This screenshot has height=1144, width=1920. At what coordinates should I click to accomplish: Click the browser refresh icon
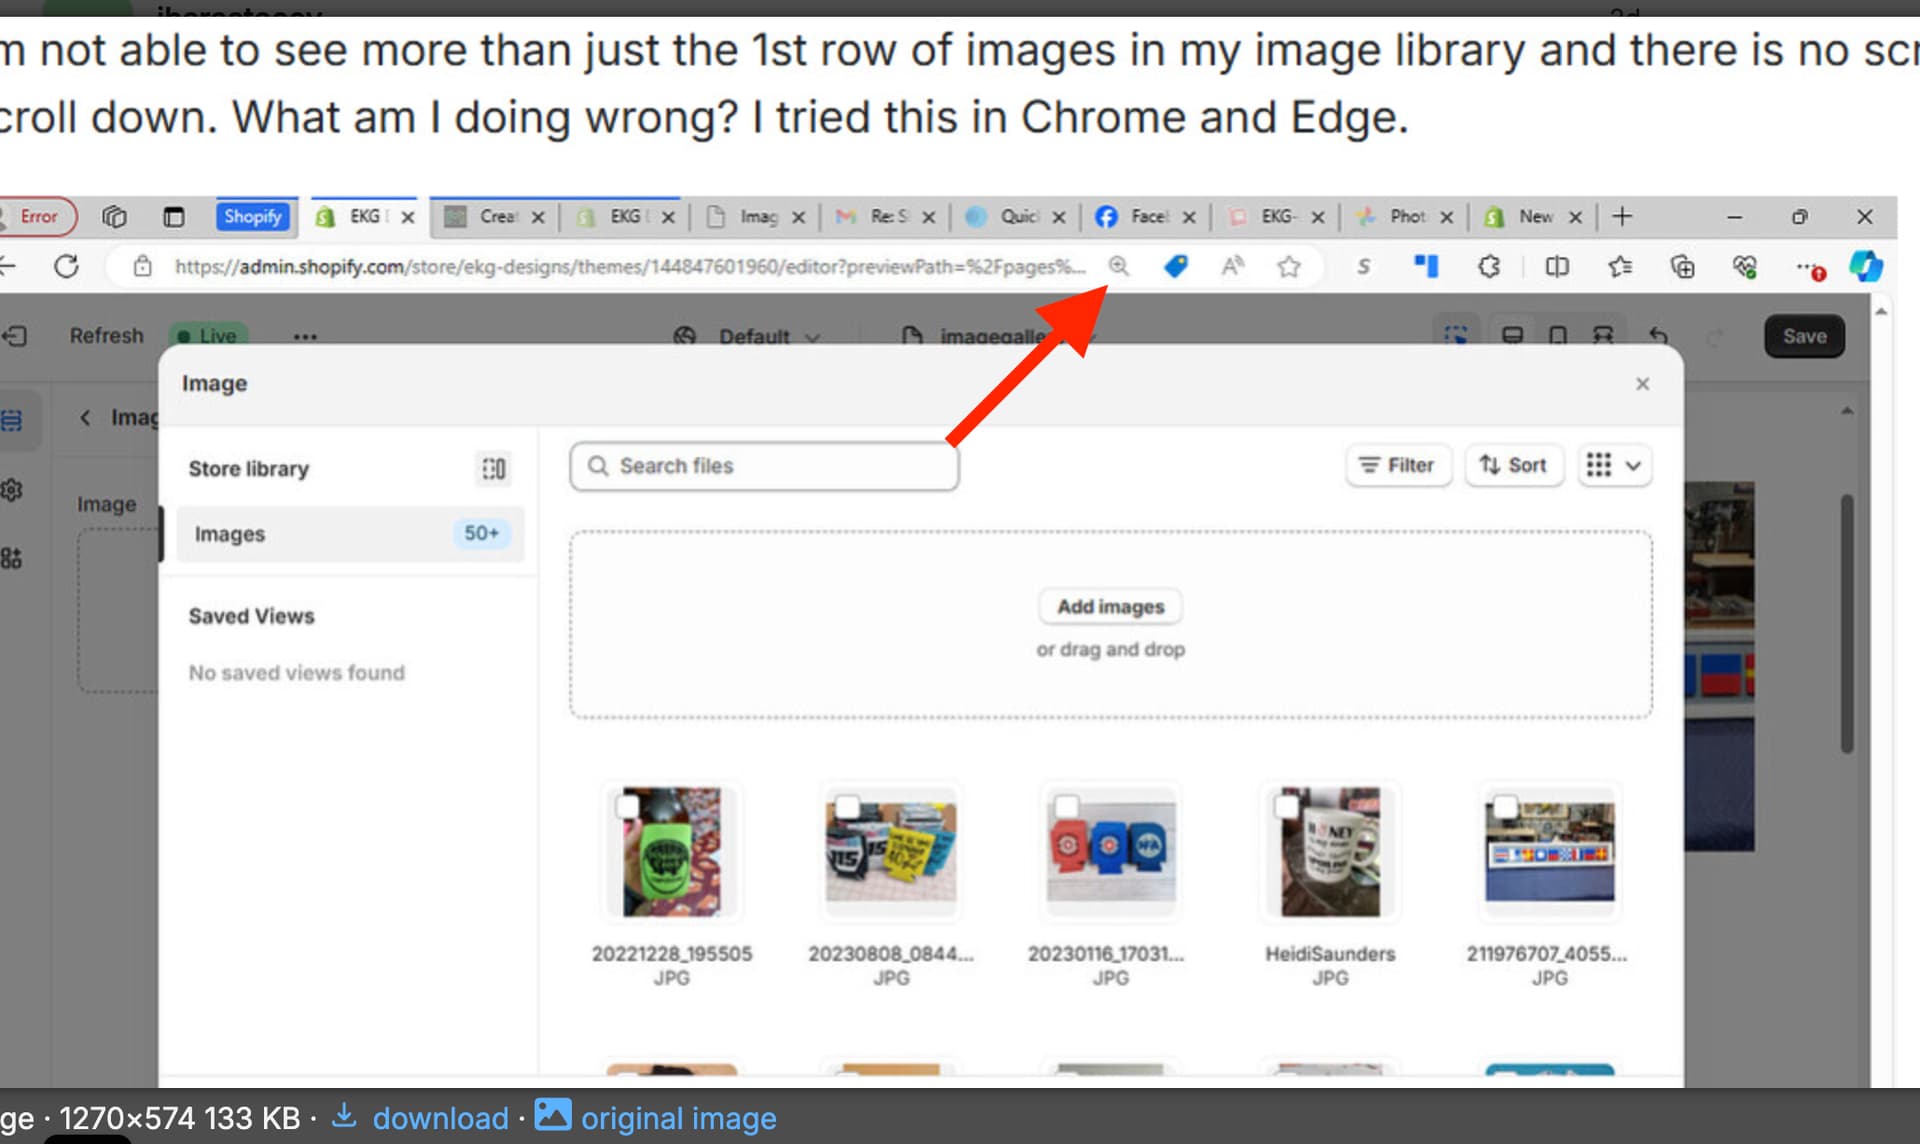coord(66,267)
